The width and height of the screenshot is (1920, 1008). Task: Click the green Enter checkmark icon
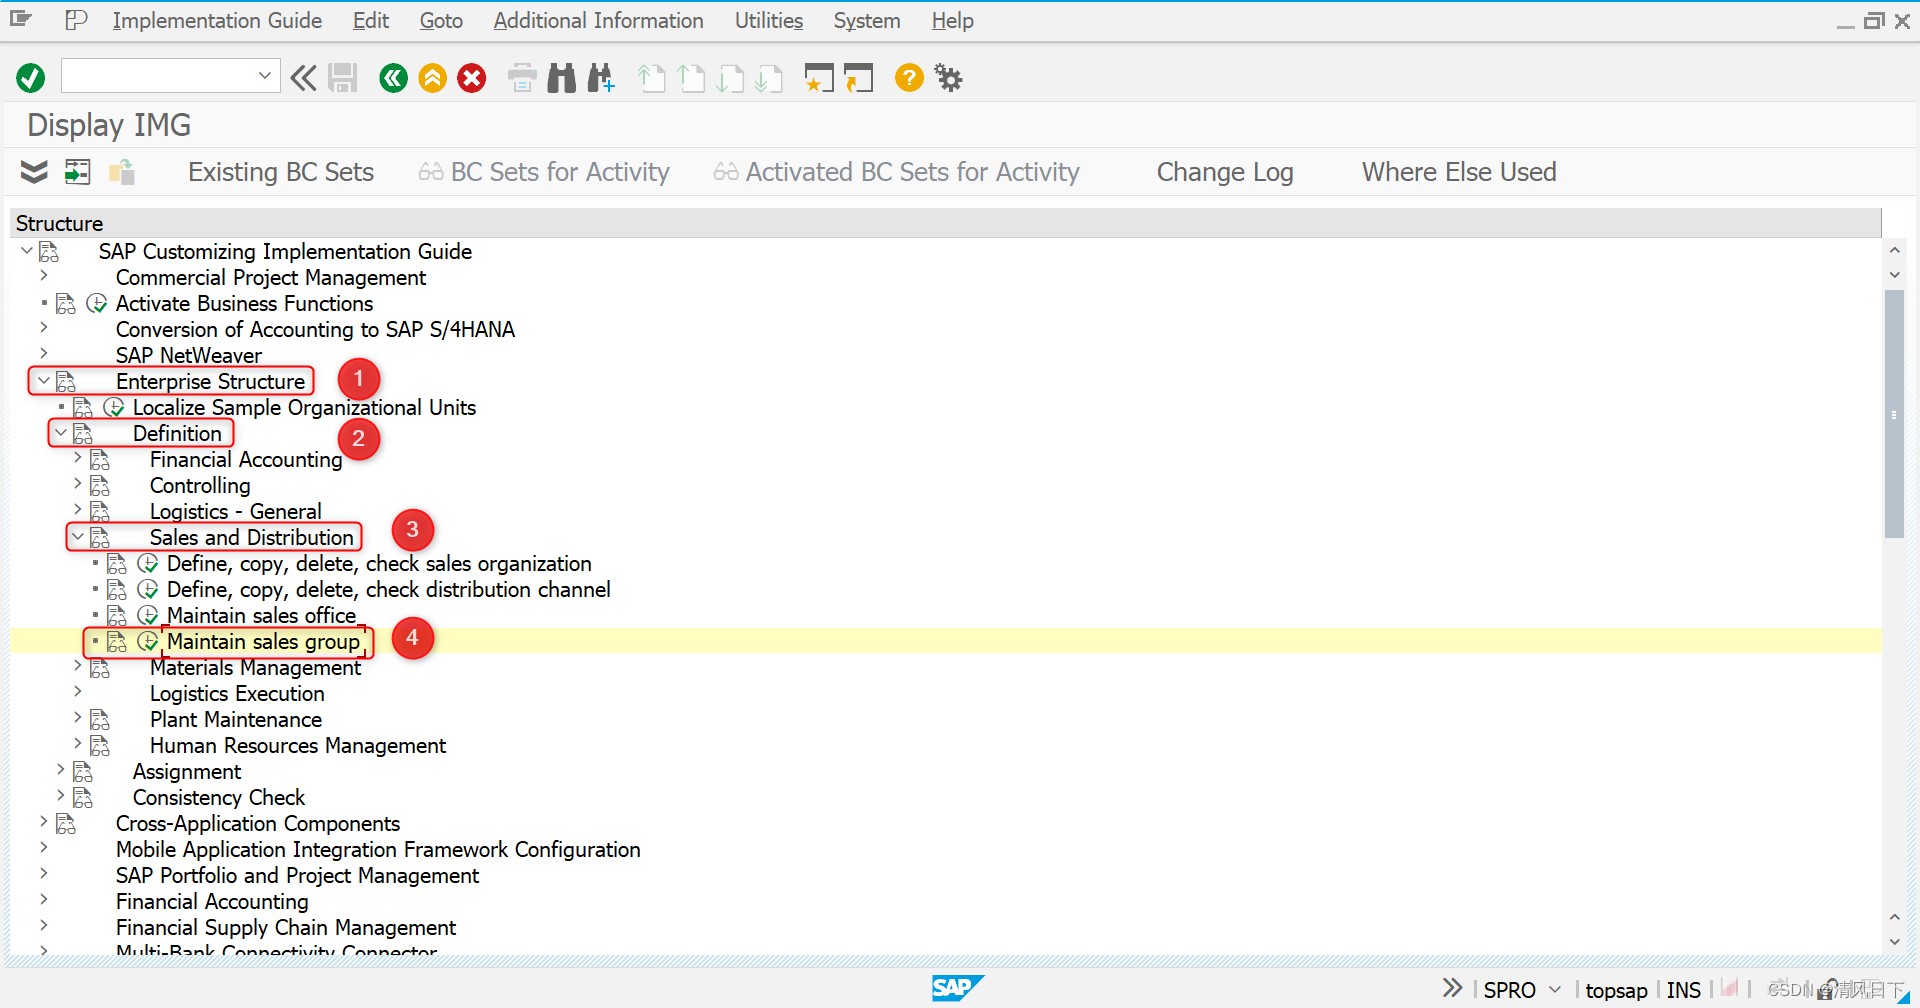[31, 78]
